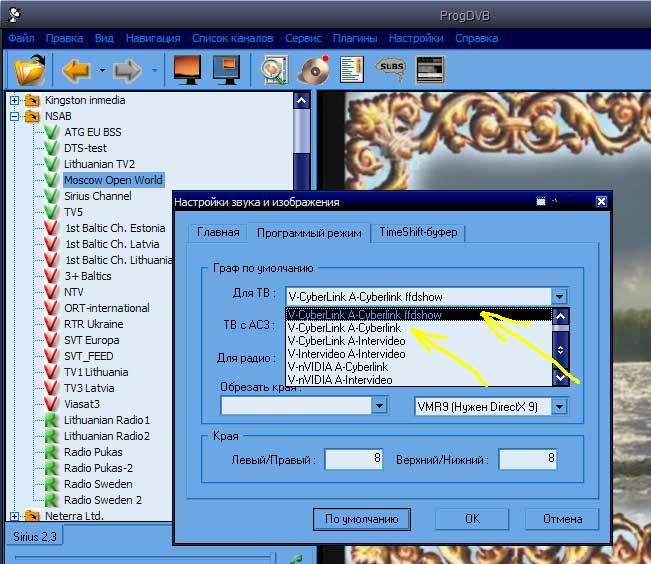The width and height of the screenshot is (651, 564).
Task: Select ORT-international channel
Action: 107,308
